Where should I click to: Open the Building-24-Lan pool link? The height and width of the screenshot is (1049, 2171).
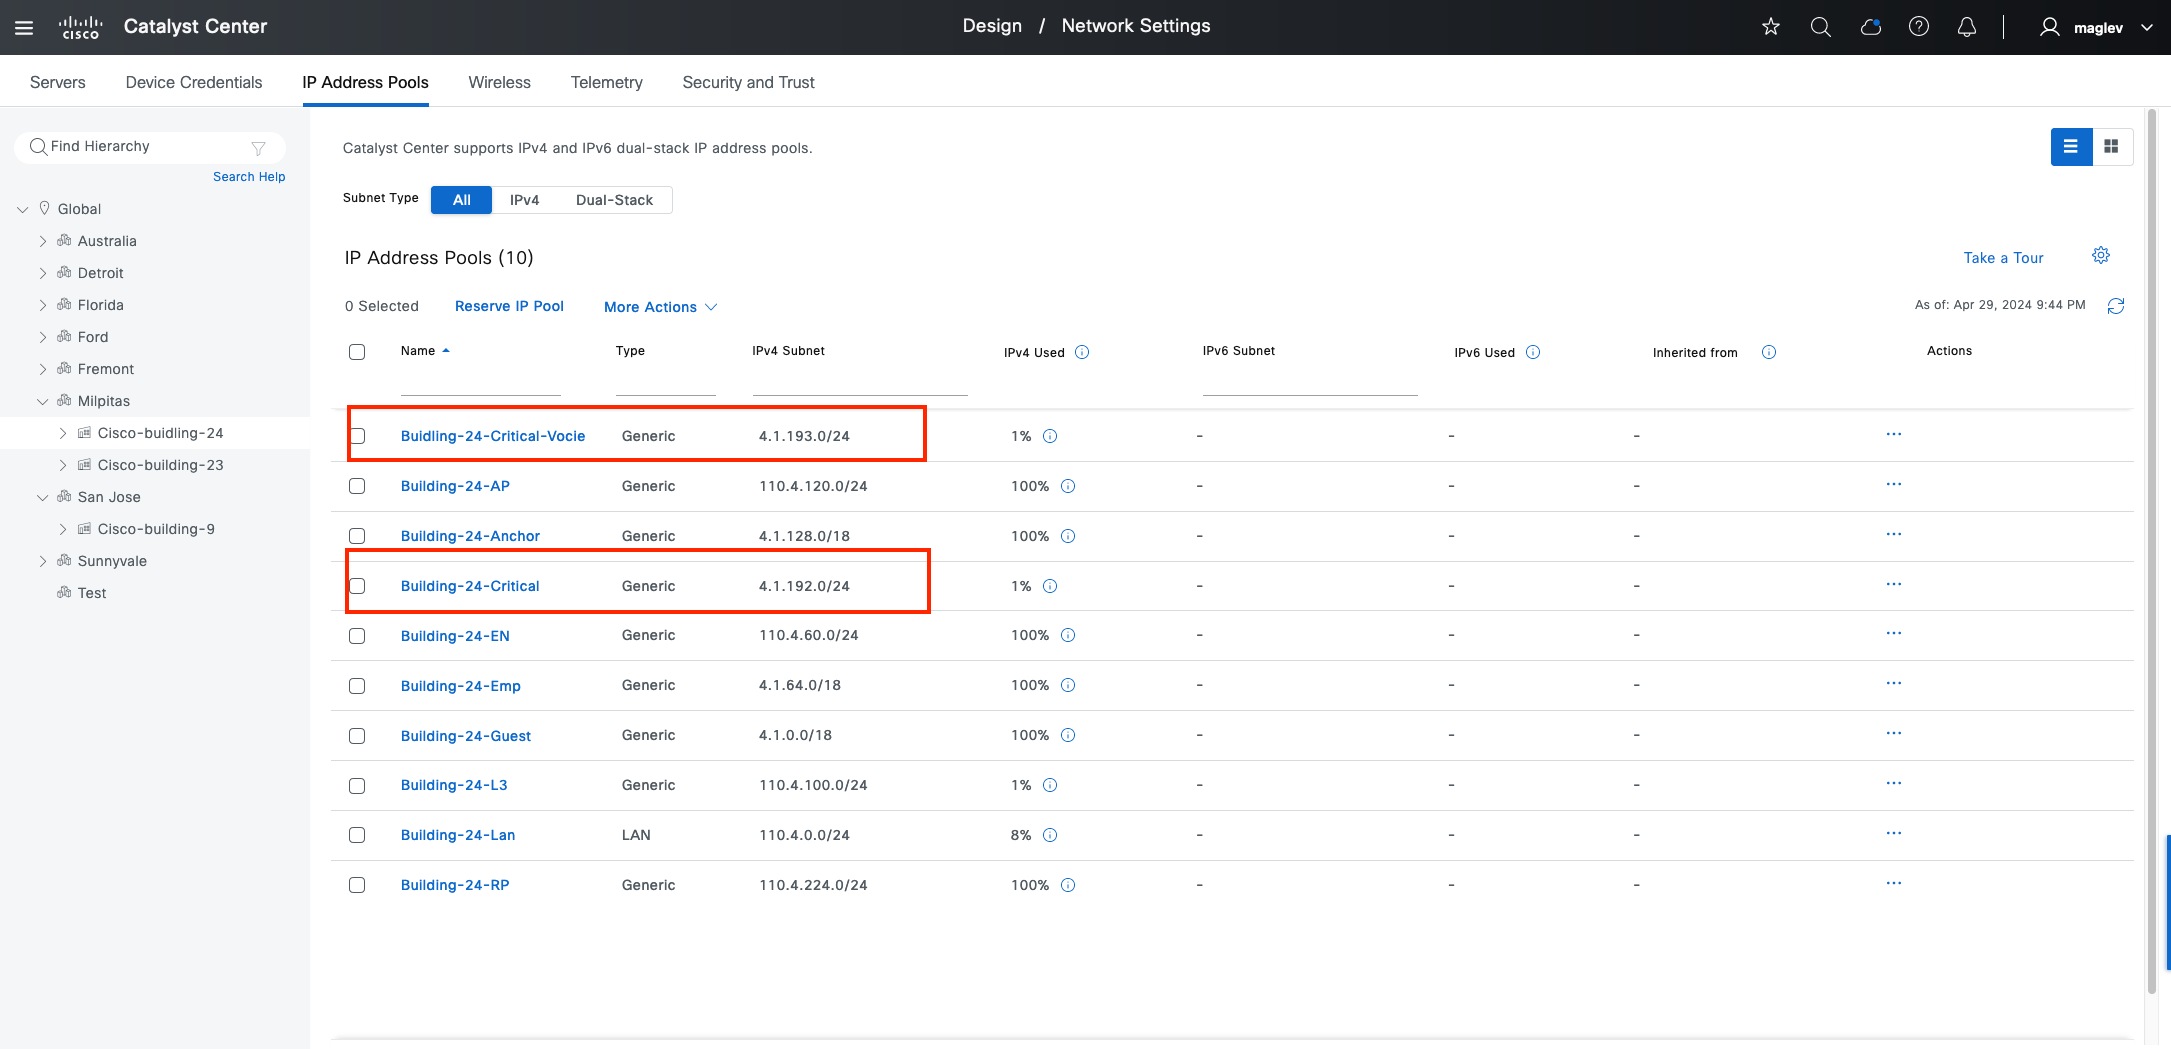458,835
